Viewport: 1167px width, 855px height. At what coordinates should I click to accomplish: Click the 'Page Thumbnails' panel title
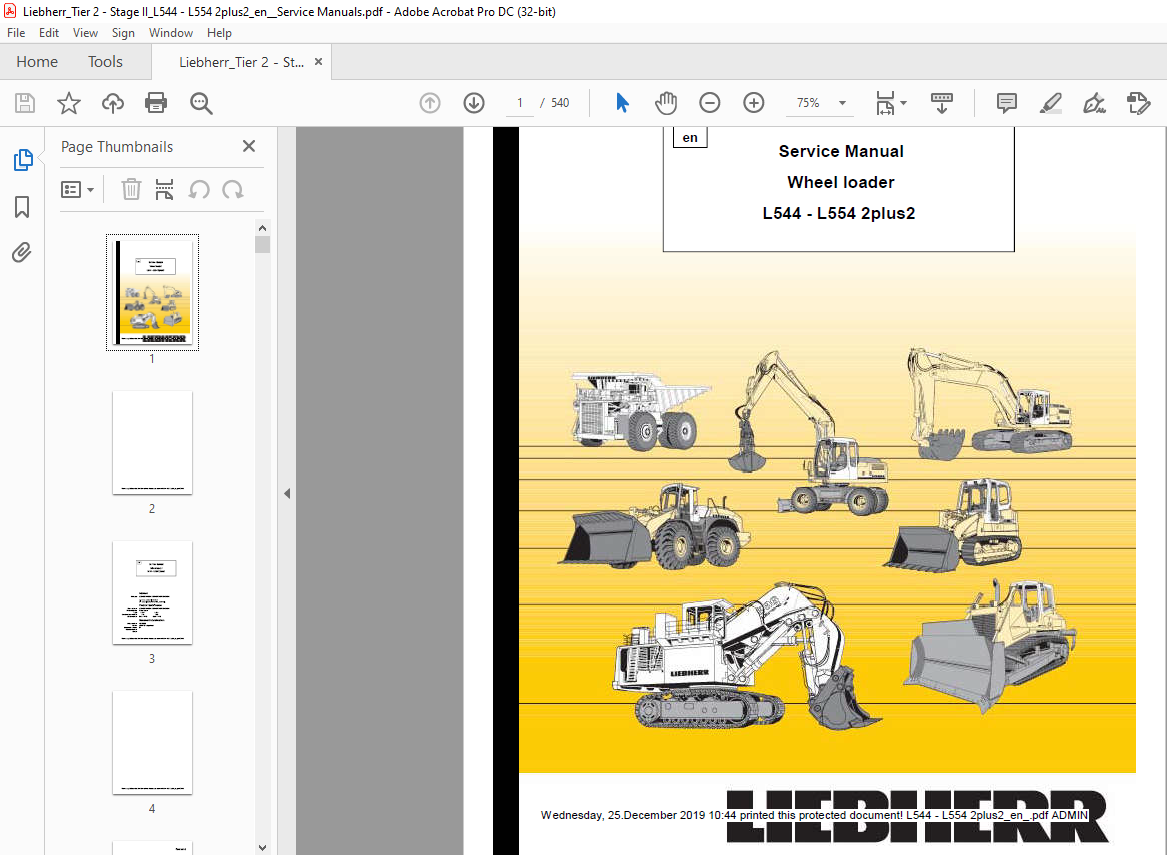click(x=117, y=147)
